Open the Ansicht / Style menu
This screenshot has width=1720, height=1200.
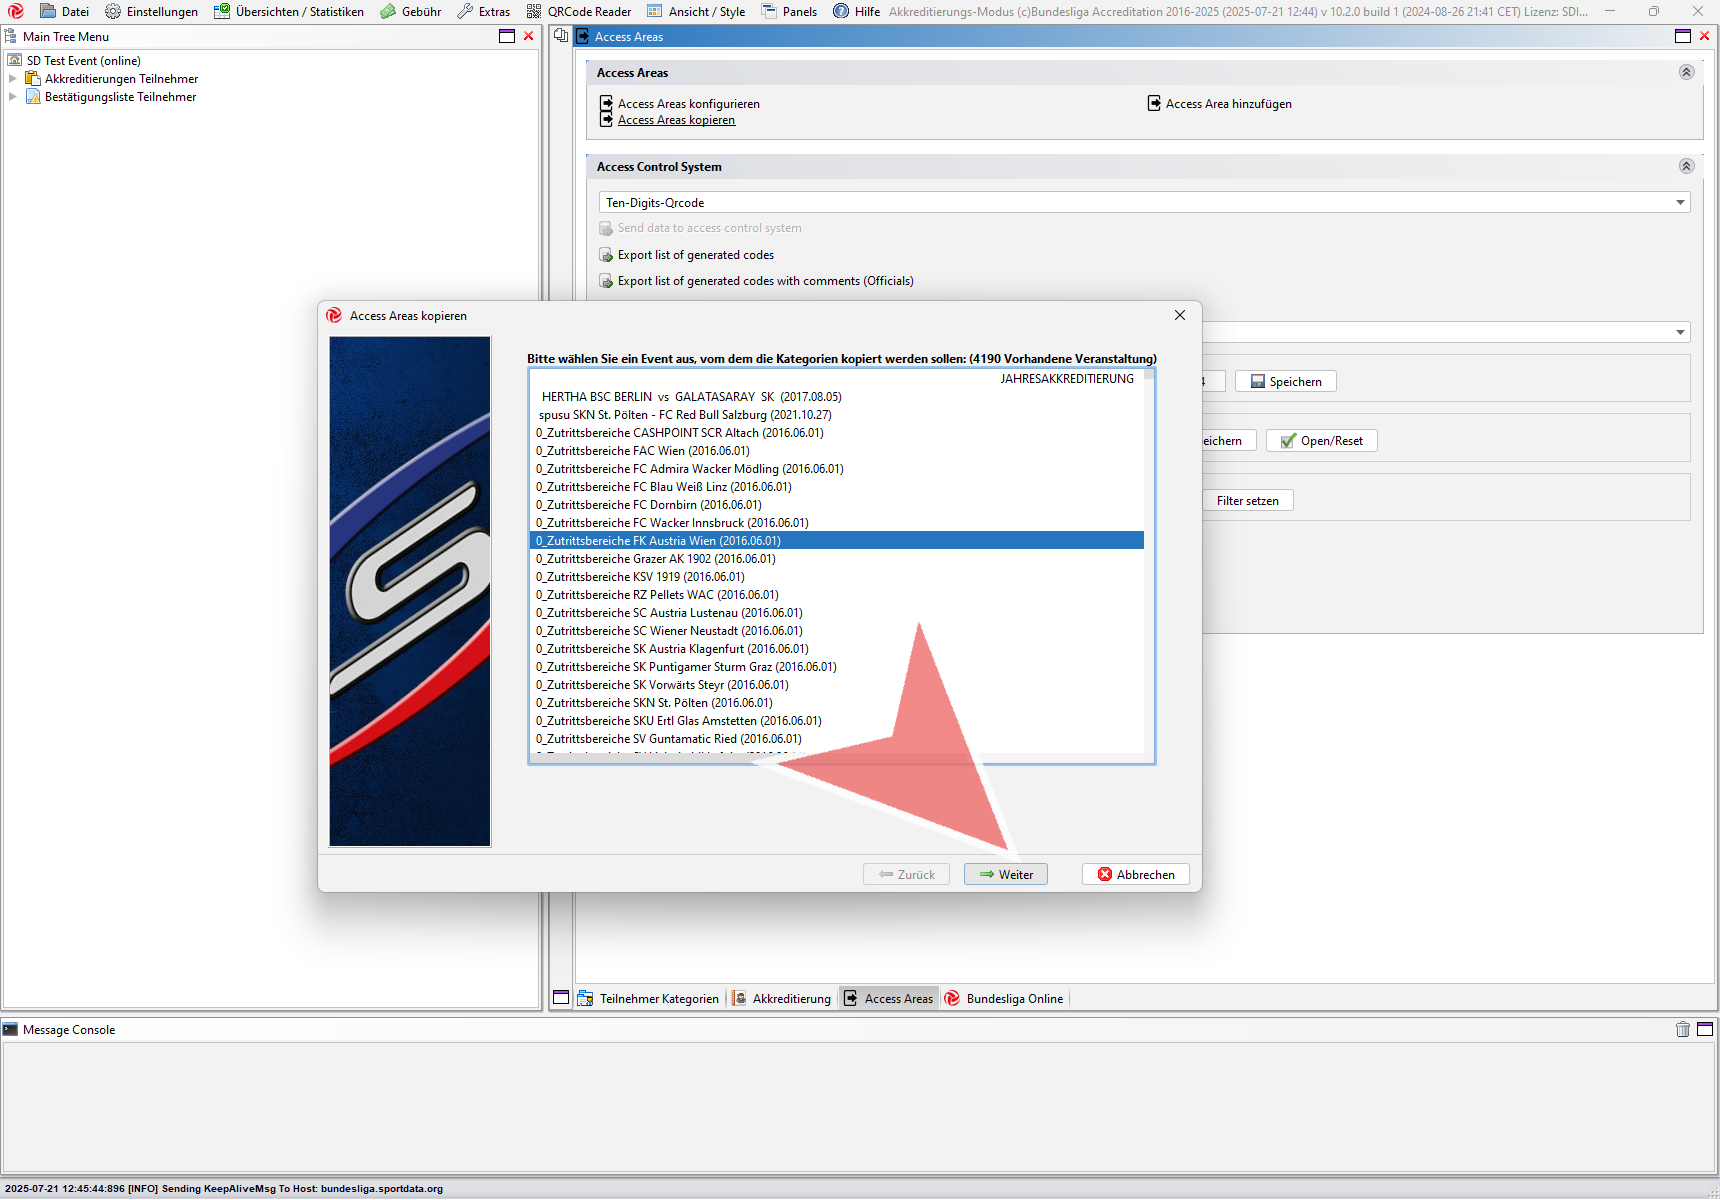tap(695, 11)
